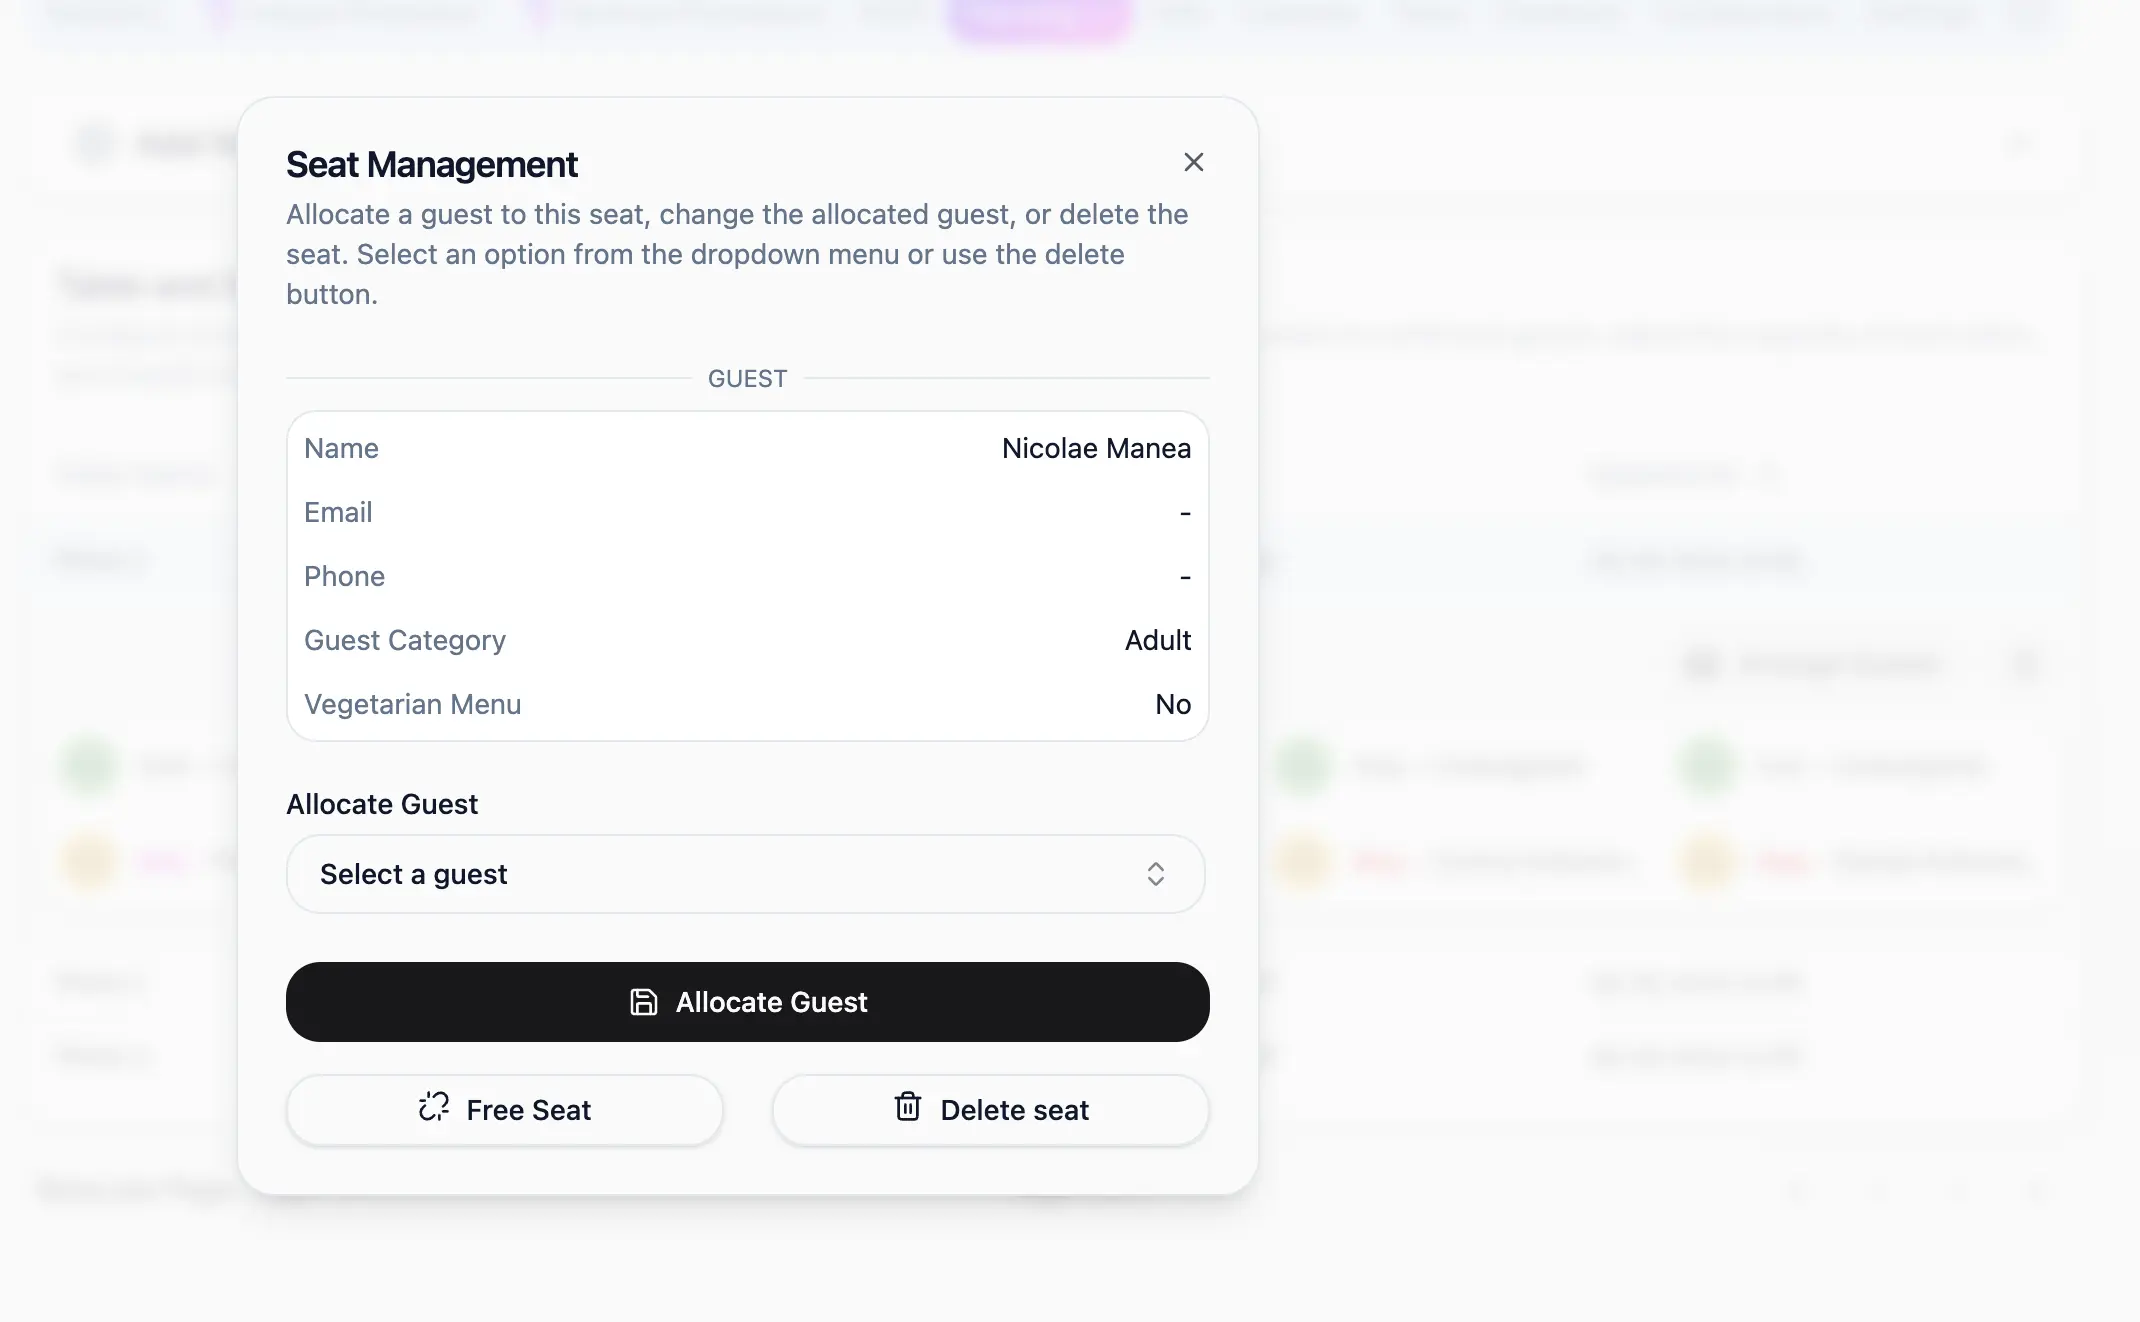The height and width of the screenshot is (1322, 2140).
Task: Click the Delete seat trash icon
Action: coord(908,1108)
